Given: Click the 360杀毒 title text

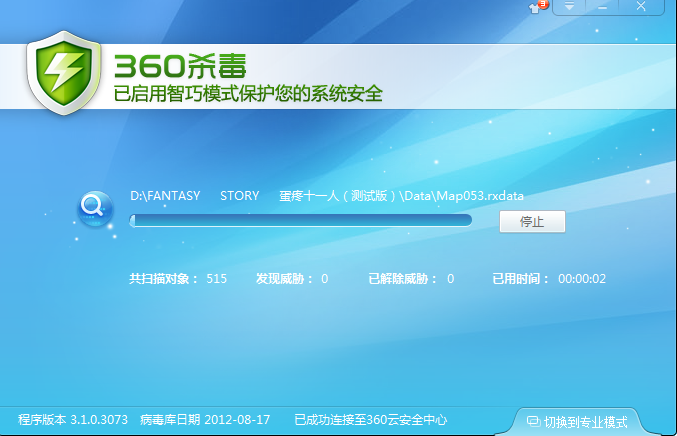Looking at the screenshot, I should [180, 66].
